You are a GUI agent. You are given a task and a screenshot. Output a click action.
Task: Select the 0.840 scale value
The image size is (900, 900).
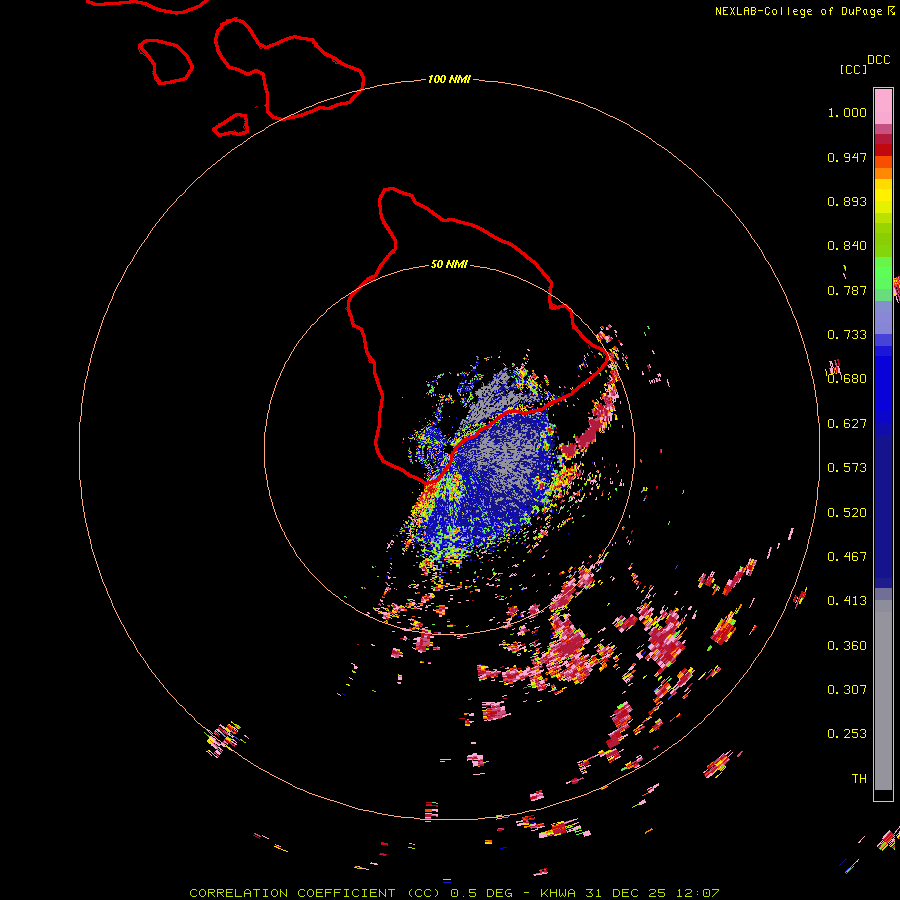[x=847, y=246]
